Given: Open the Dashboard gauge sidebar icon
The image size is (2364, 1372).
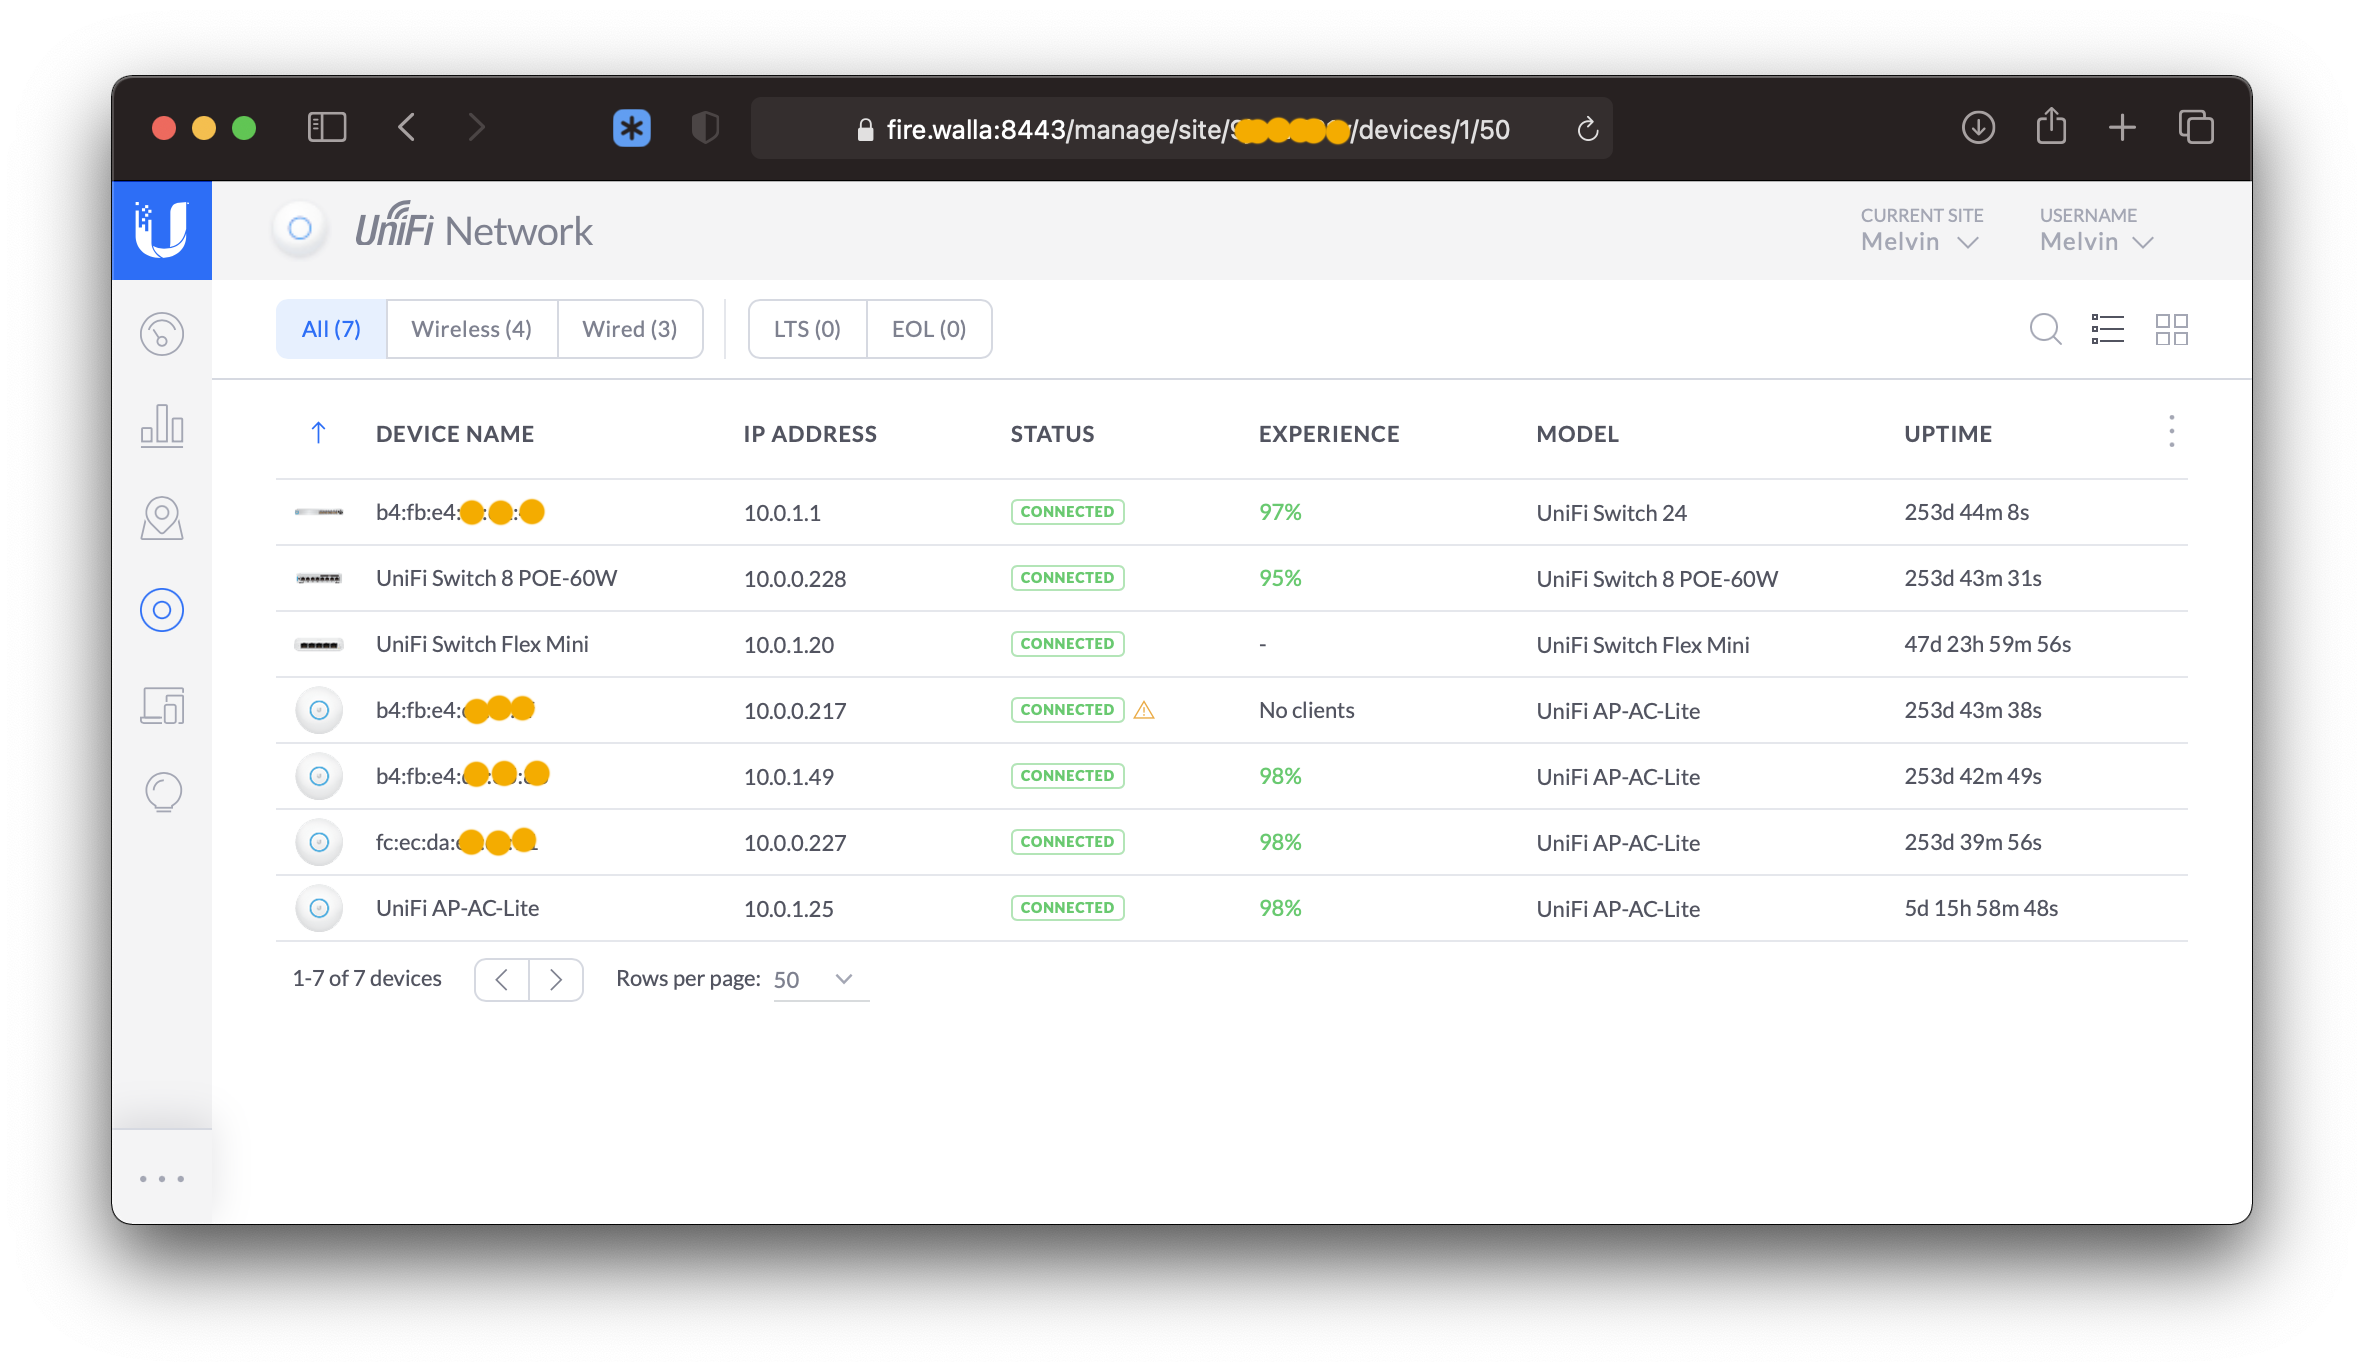Looking at the screenshot, I should (162, 334).
